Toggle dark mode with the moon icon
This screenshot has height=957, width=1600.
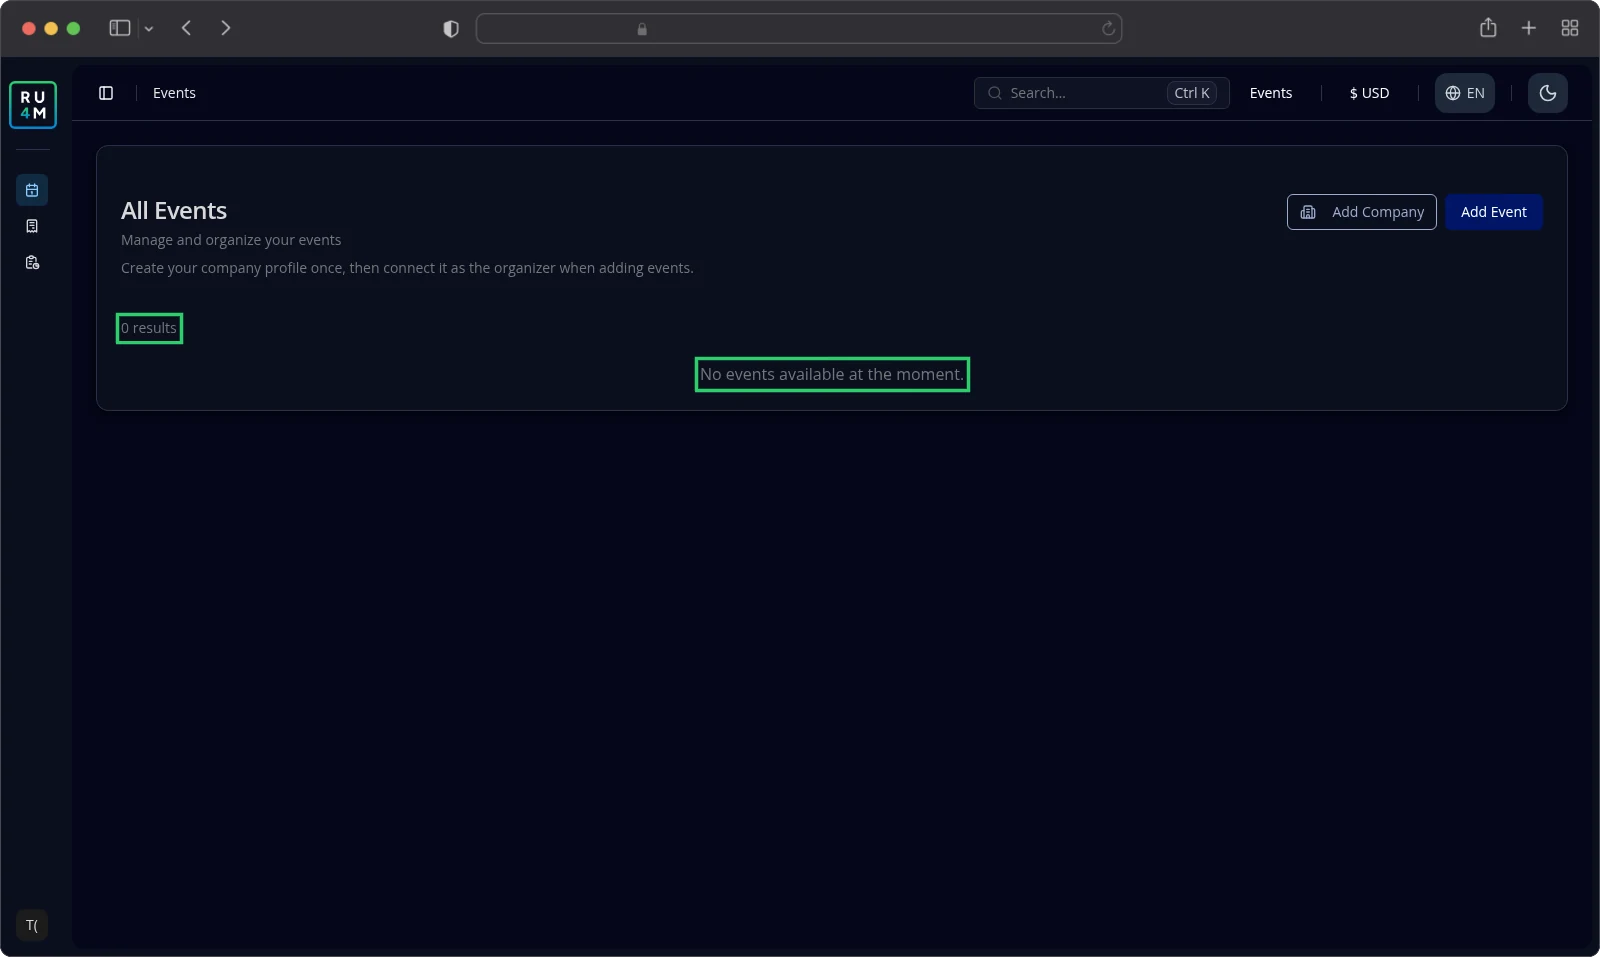tap(1548, 93)
